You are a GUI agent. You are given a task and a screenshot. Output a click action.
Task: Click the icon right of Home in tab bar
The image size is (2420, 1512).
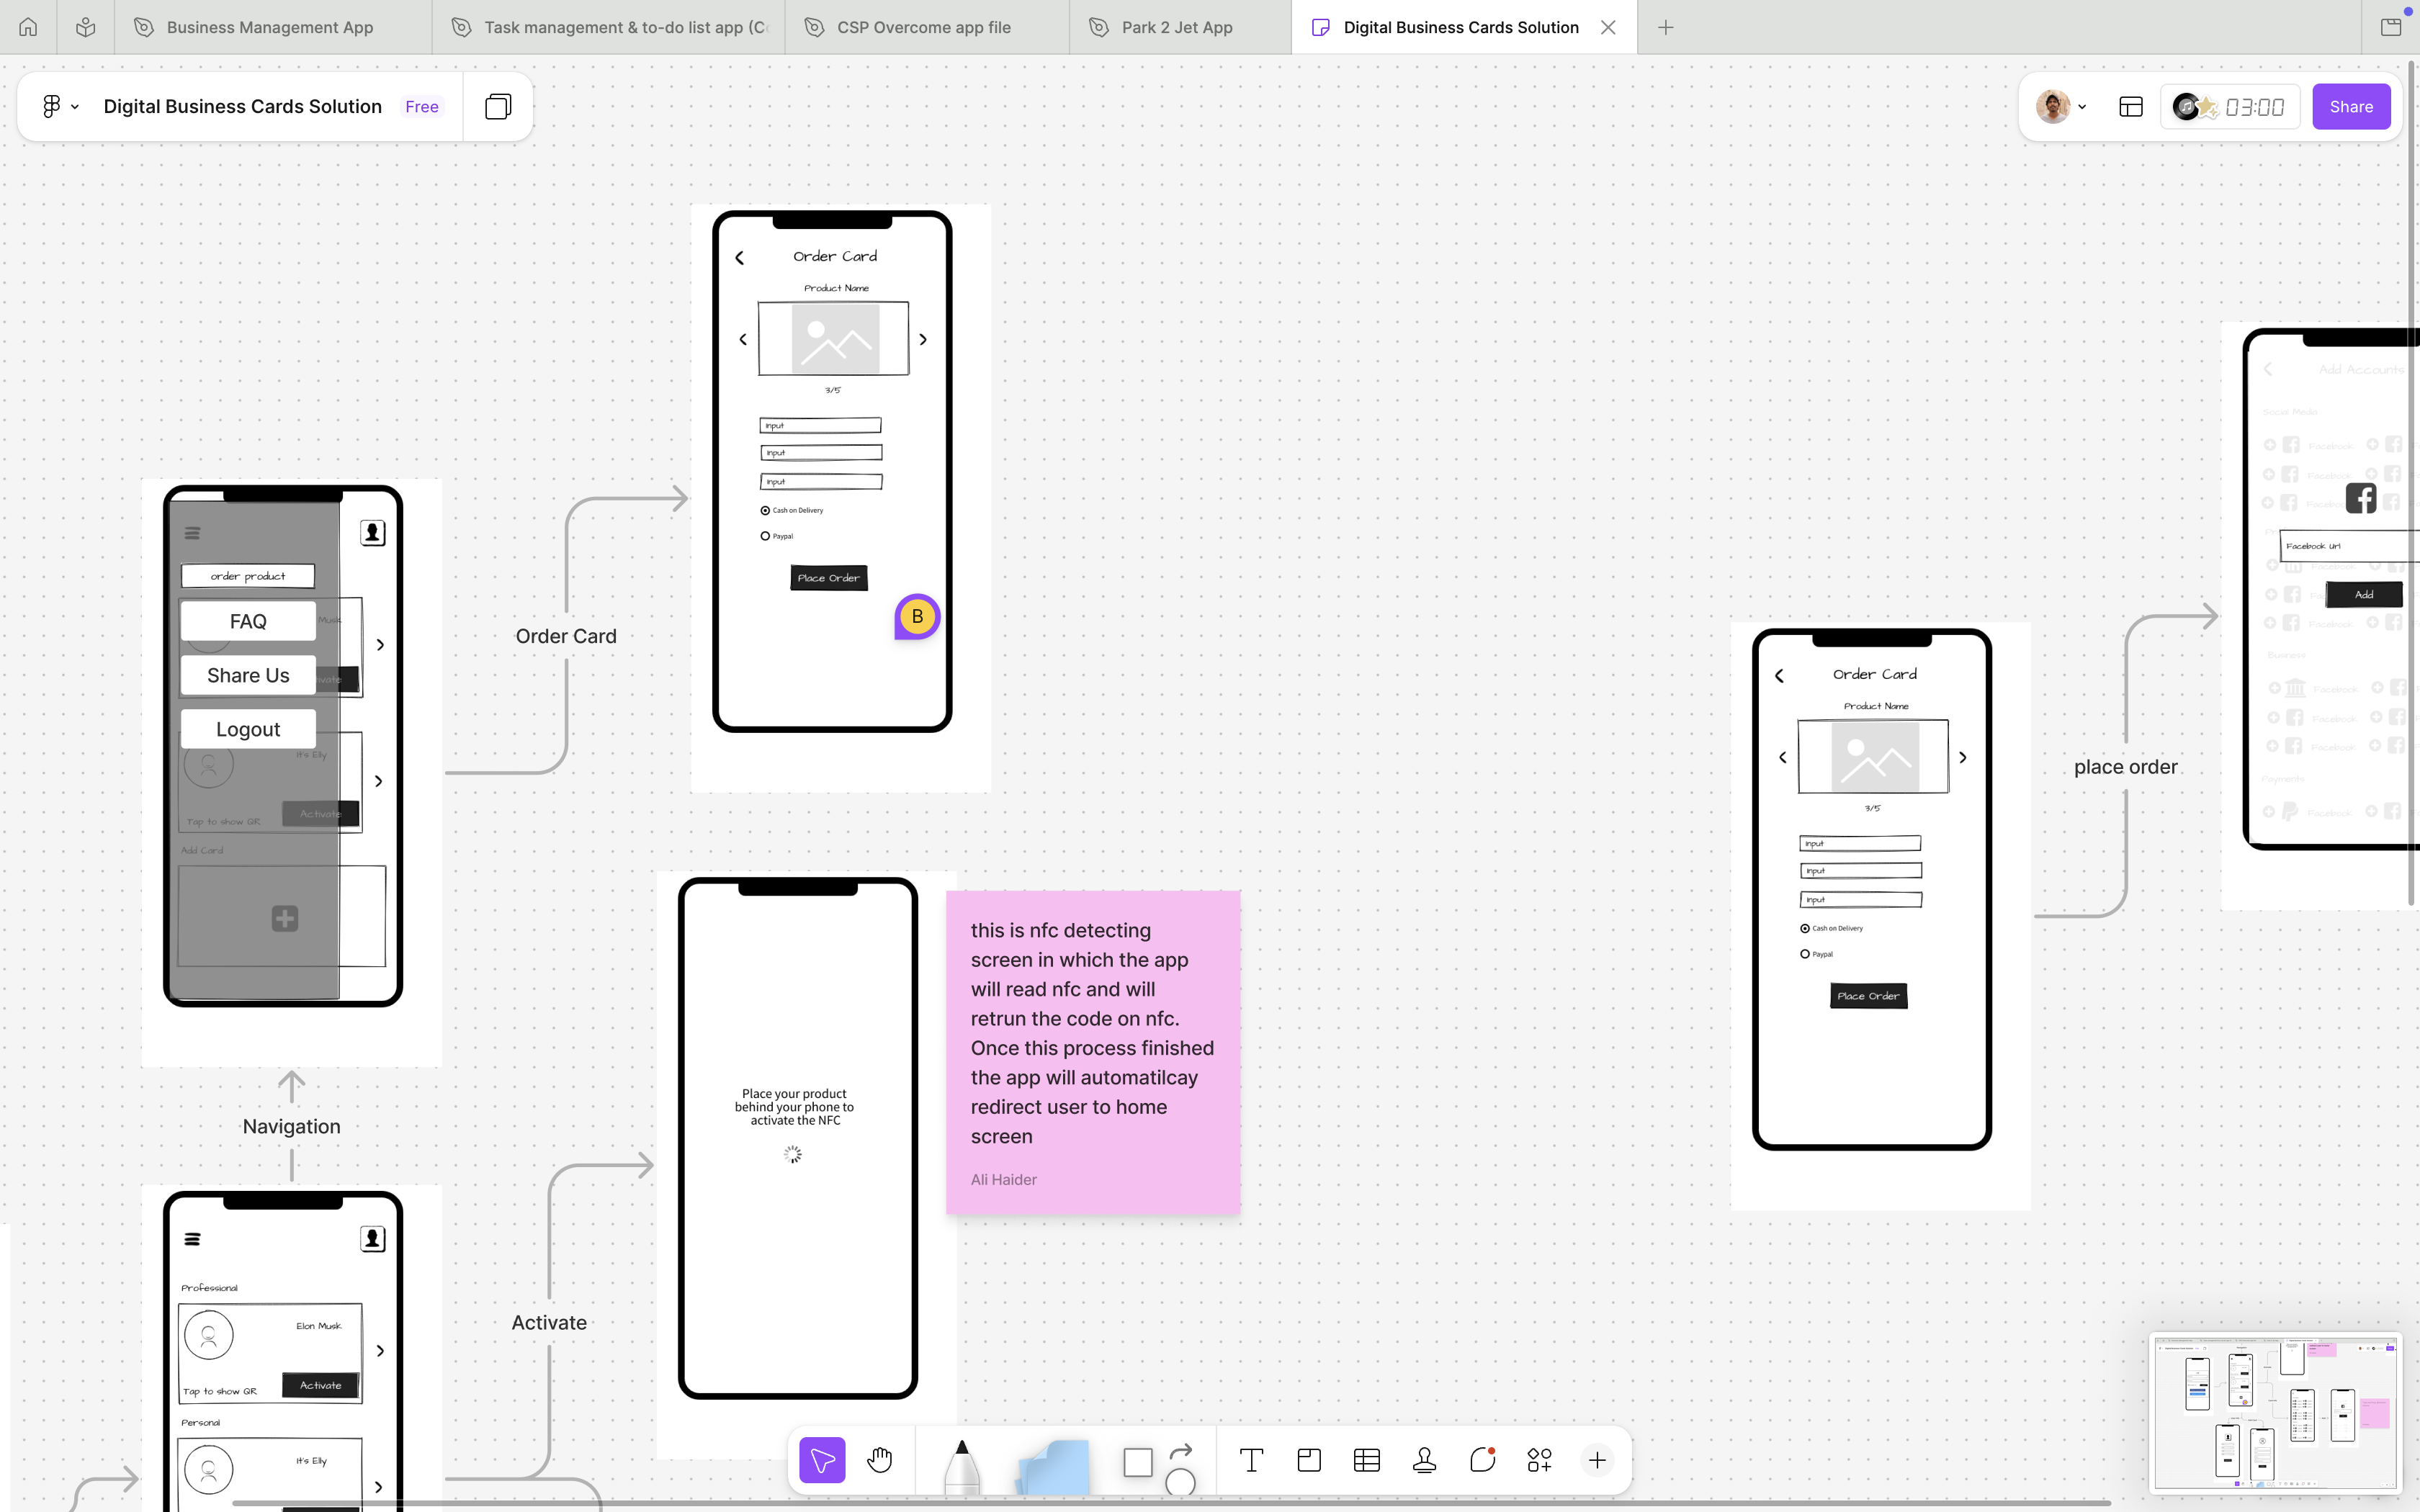(x=86, y=27)
